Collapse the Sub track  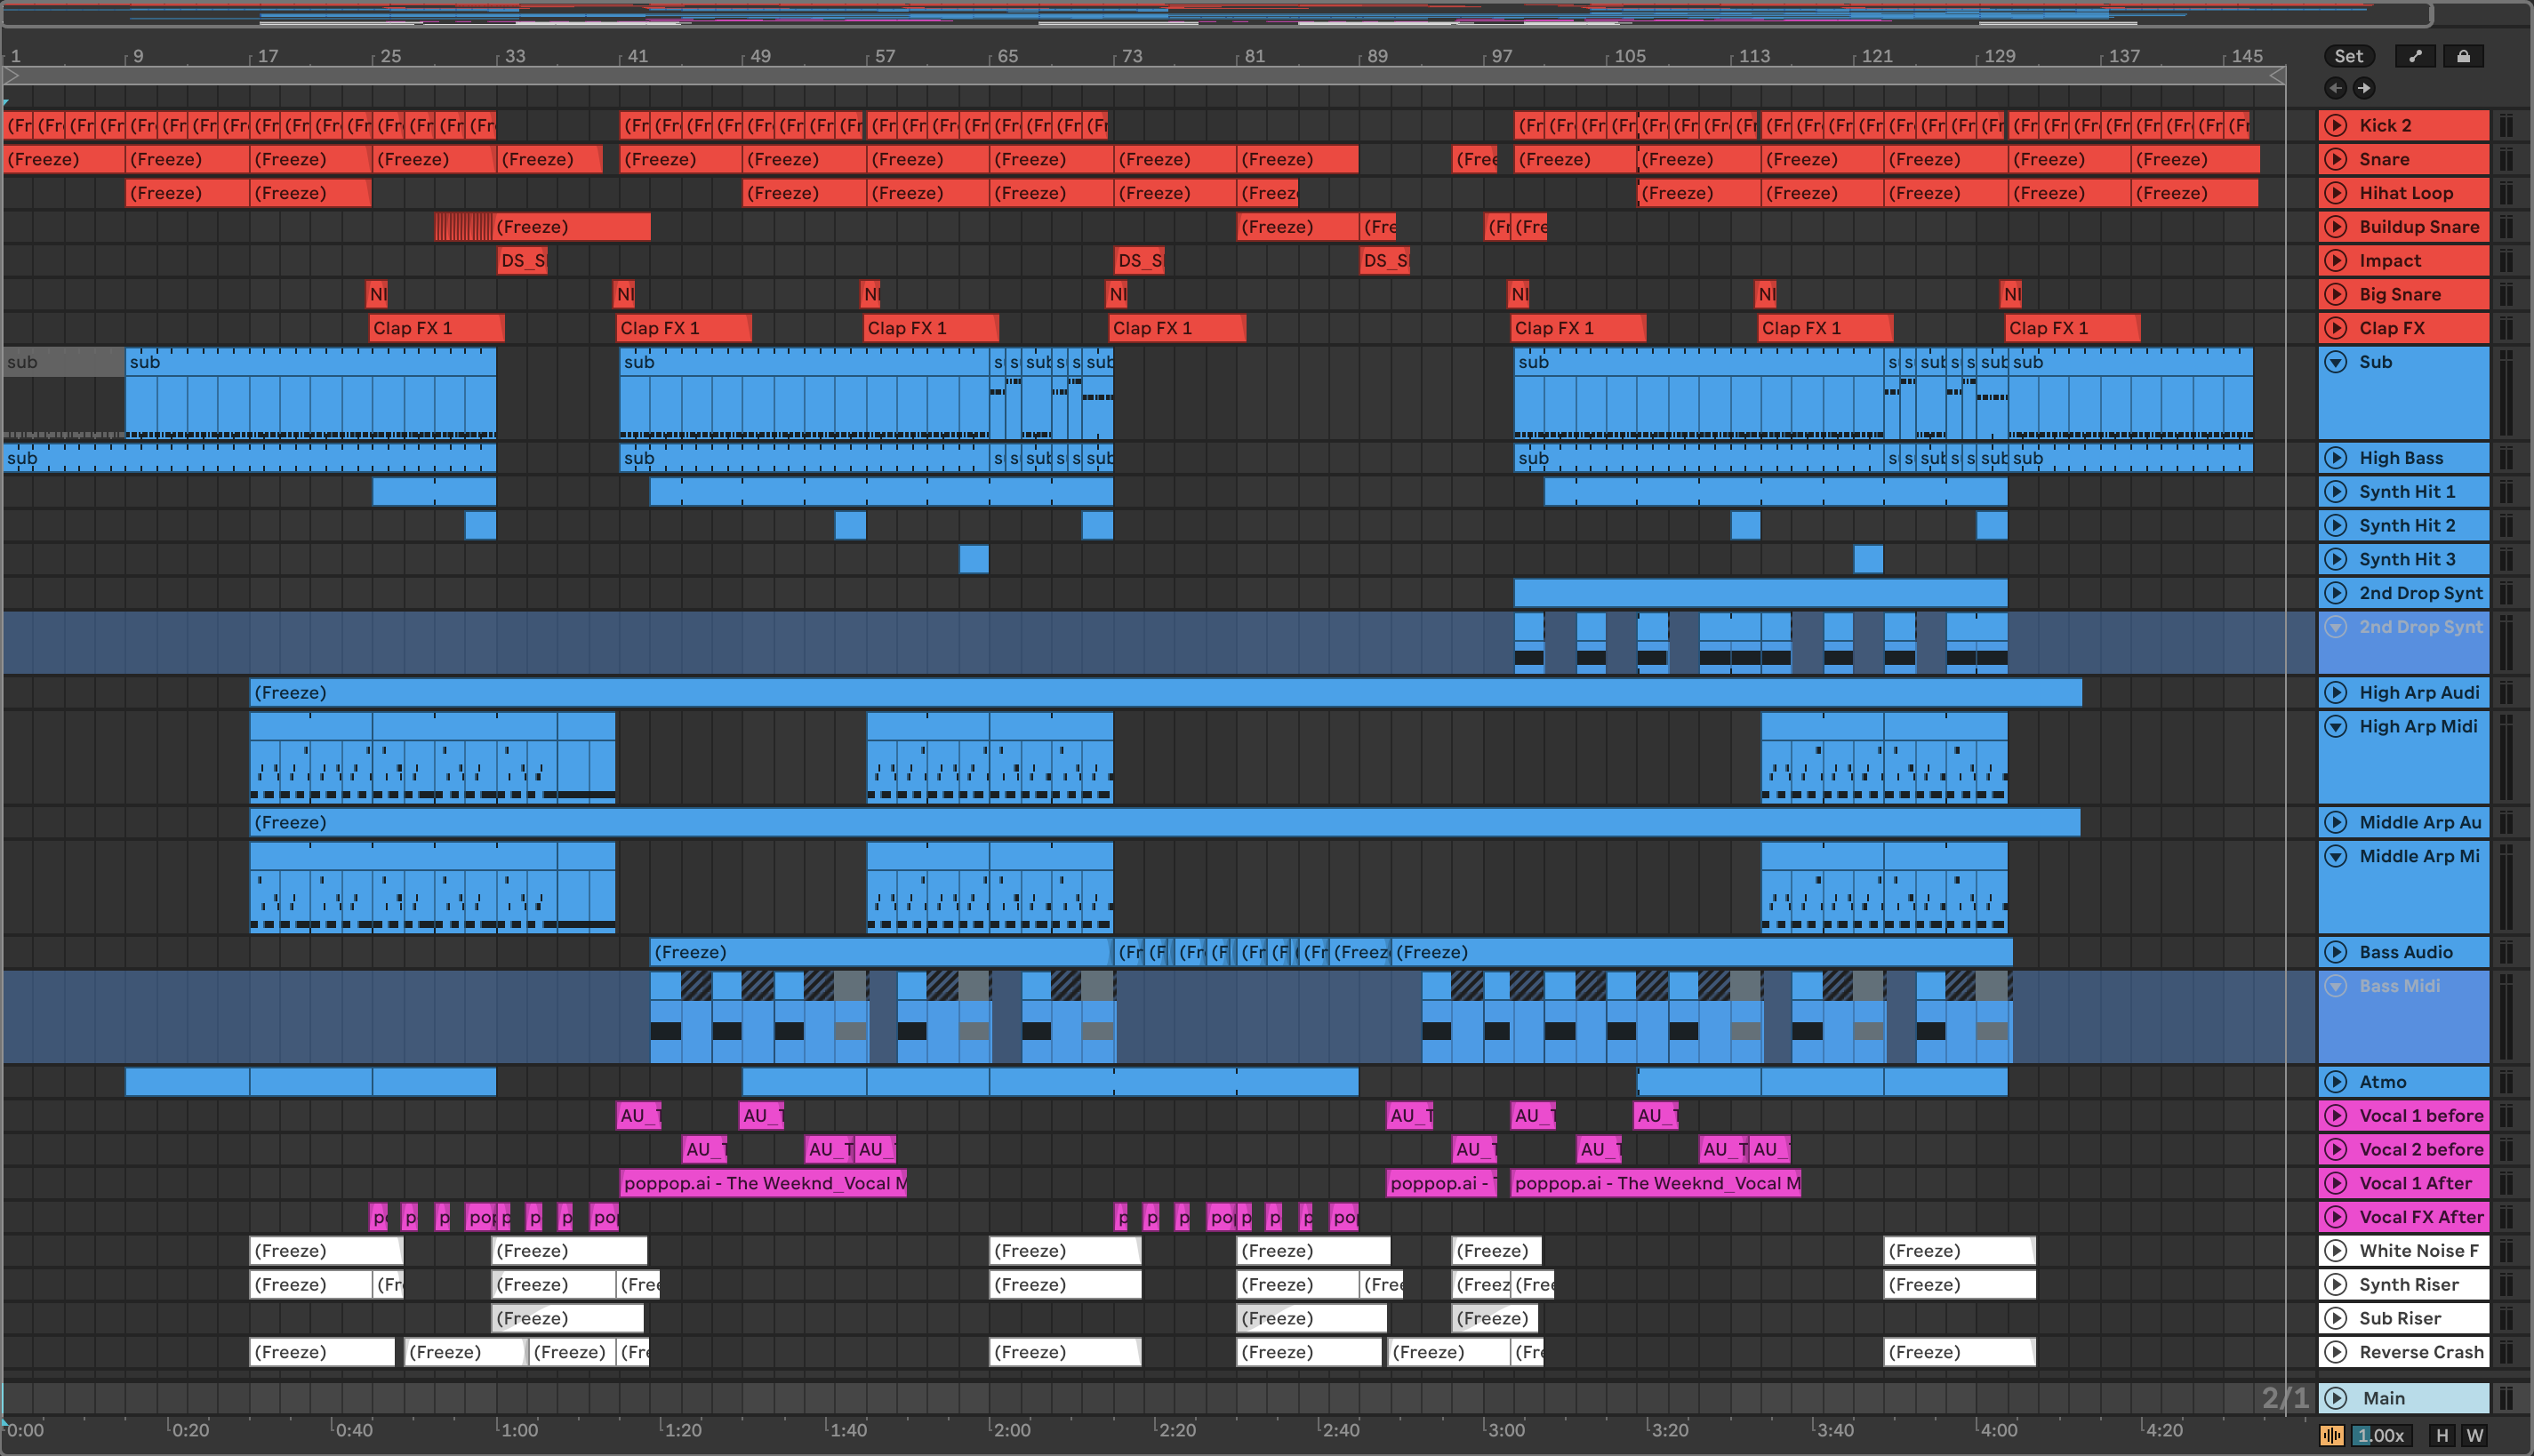(2336, 362)
